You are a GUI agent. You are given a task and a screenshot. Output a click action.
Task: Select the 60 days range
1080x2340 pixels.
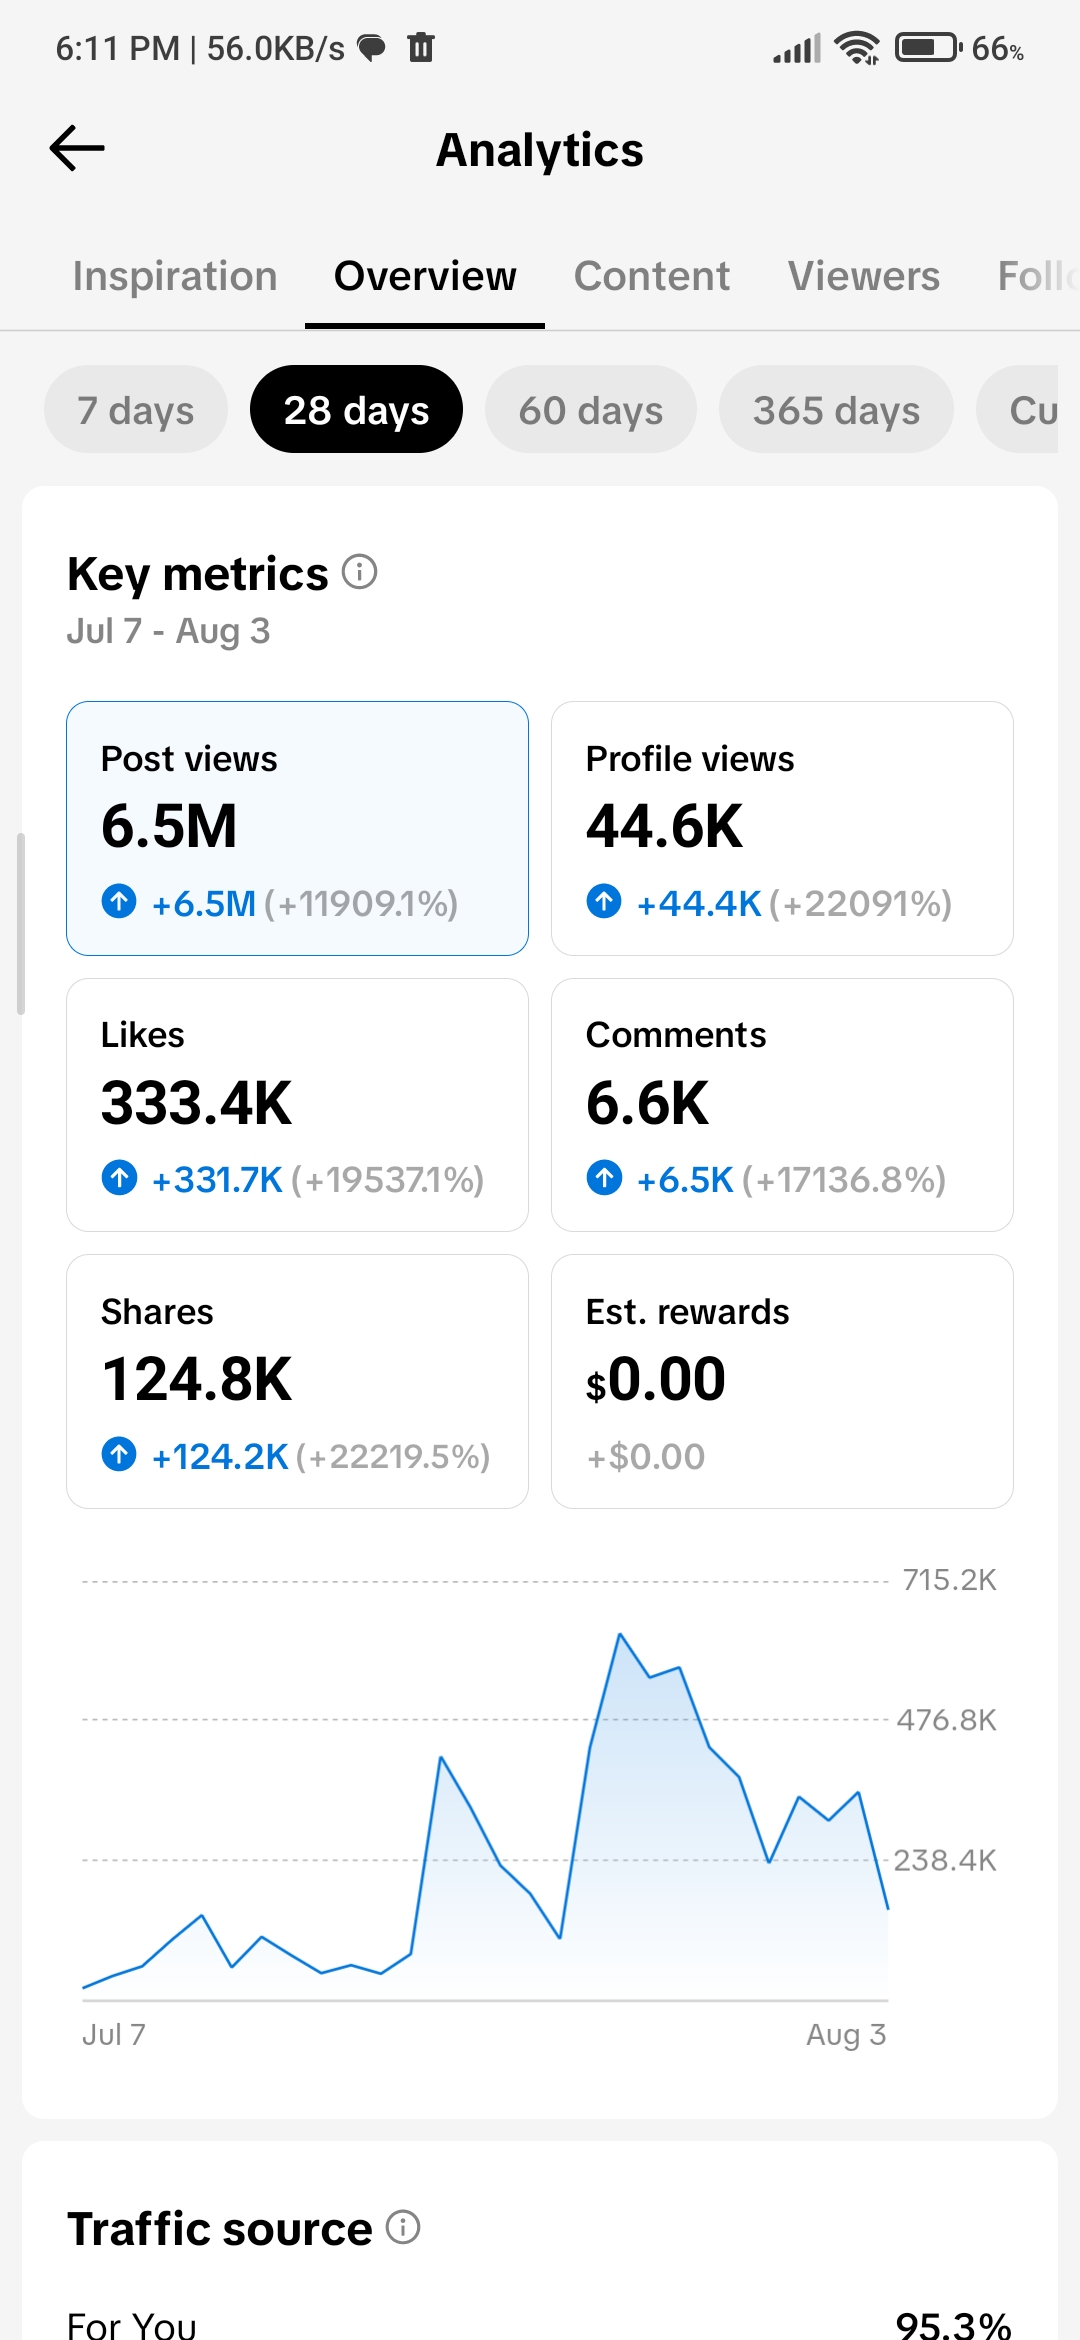click(x=591, y=409)
